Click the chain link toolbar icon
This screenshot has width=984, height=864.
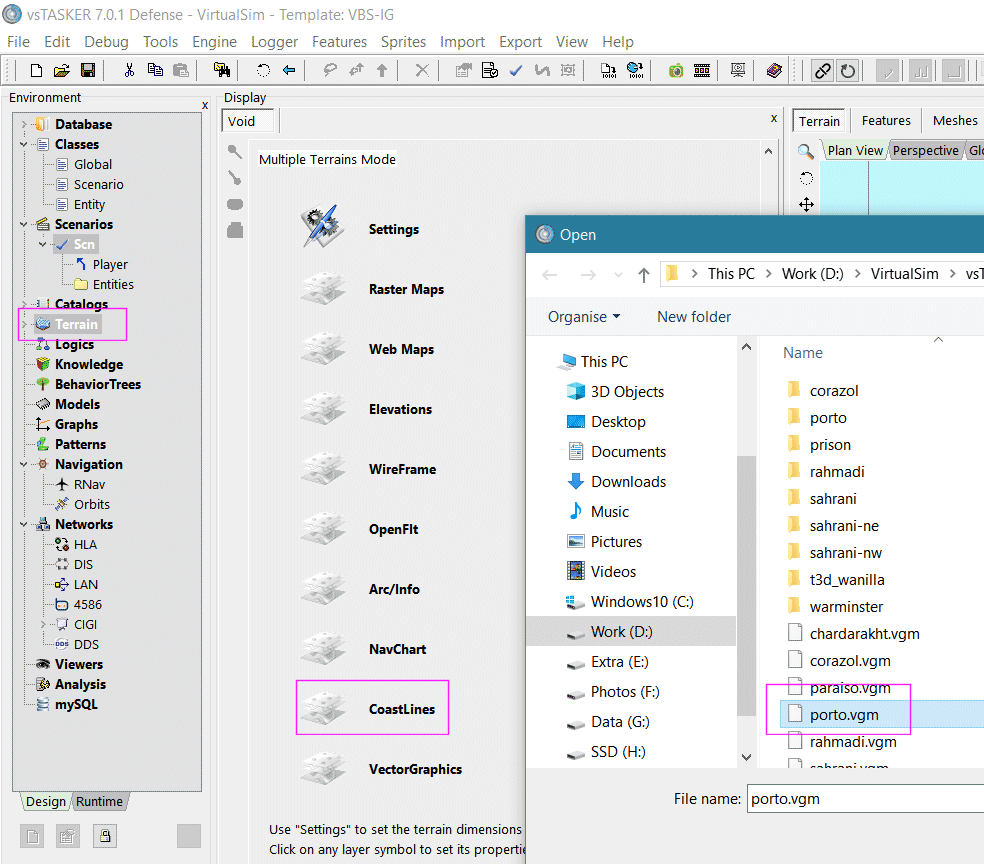[x=822, y=70]
